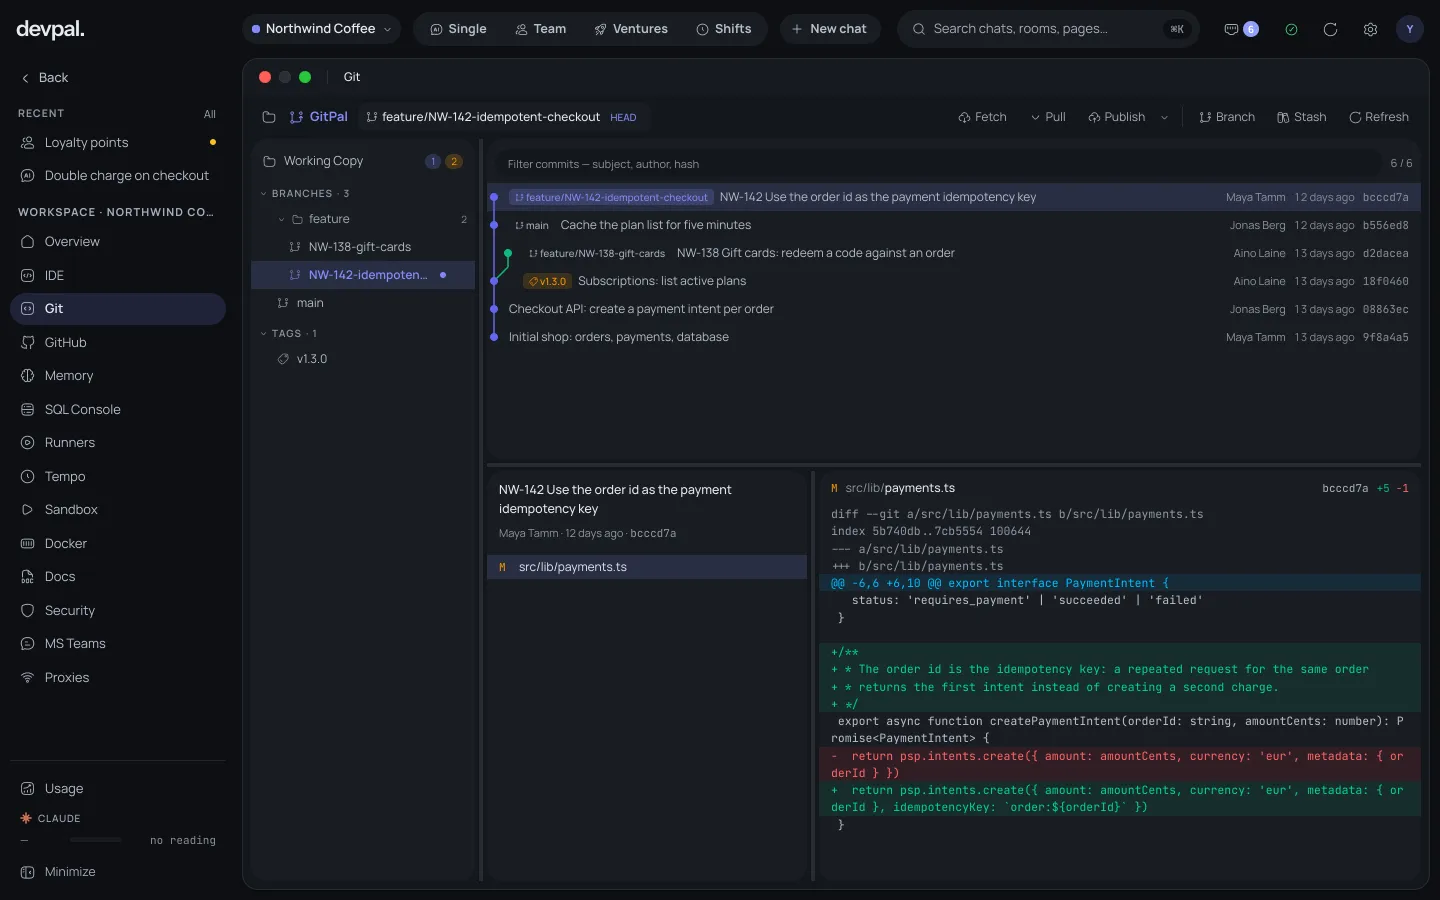This screenshot has height=900, width=1440.
Task: Switch to the Team tab
Action: [x=540, y=29]
